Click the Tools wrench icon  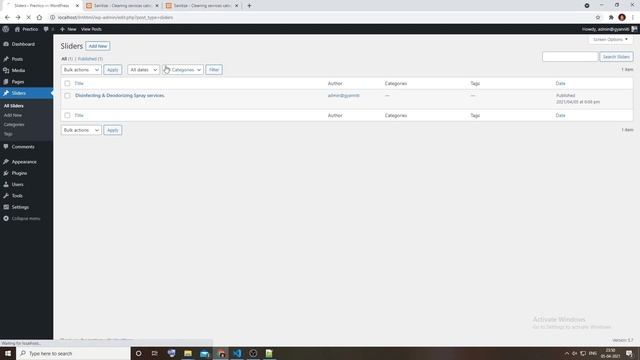(6, 196)
